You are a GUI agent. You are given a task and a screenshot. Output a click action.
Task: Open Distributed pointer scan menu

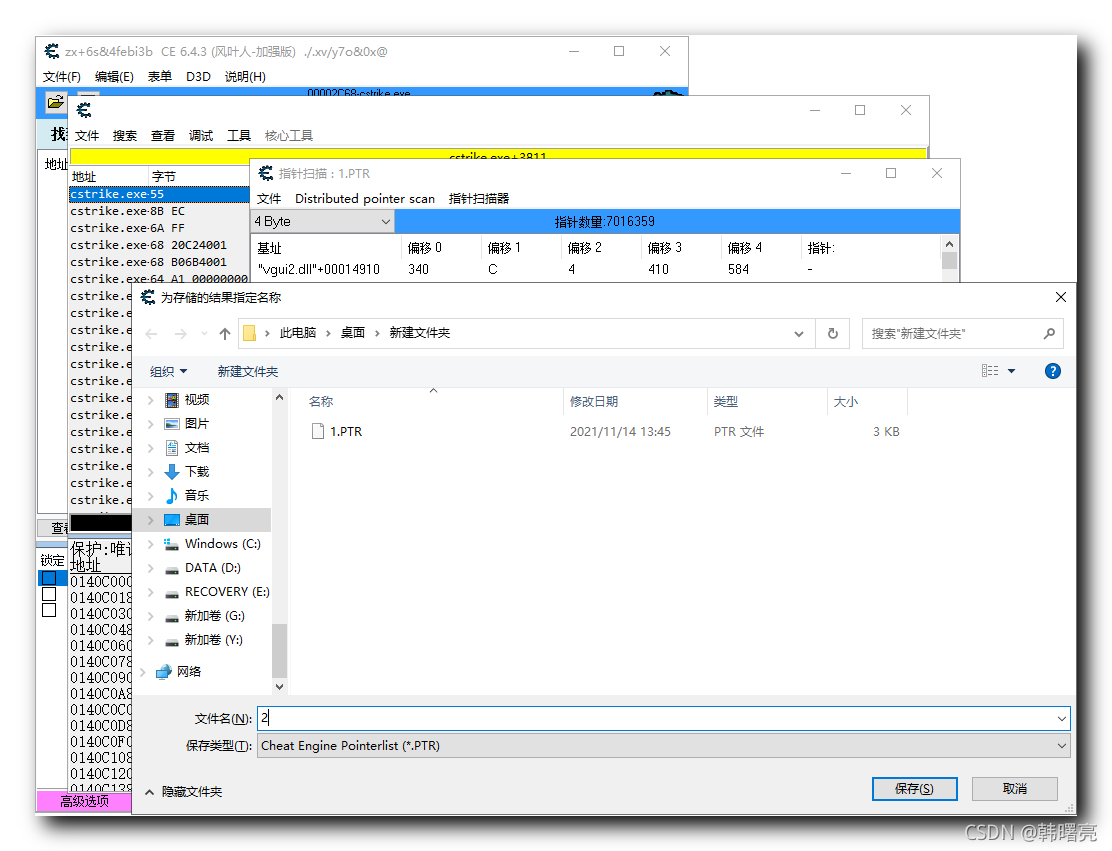click(365, 199)
